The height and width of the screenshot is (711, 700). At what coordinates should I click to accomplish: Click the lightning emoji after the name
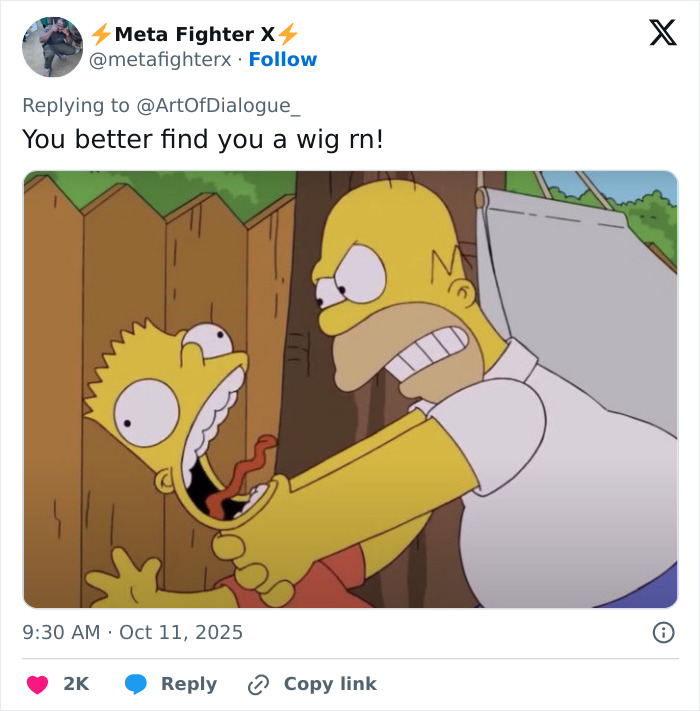[287, 34]
